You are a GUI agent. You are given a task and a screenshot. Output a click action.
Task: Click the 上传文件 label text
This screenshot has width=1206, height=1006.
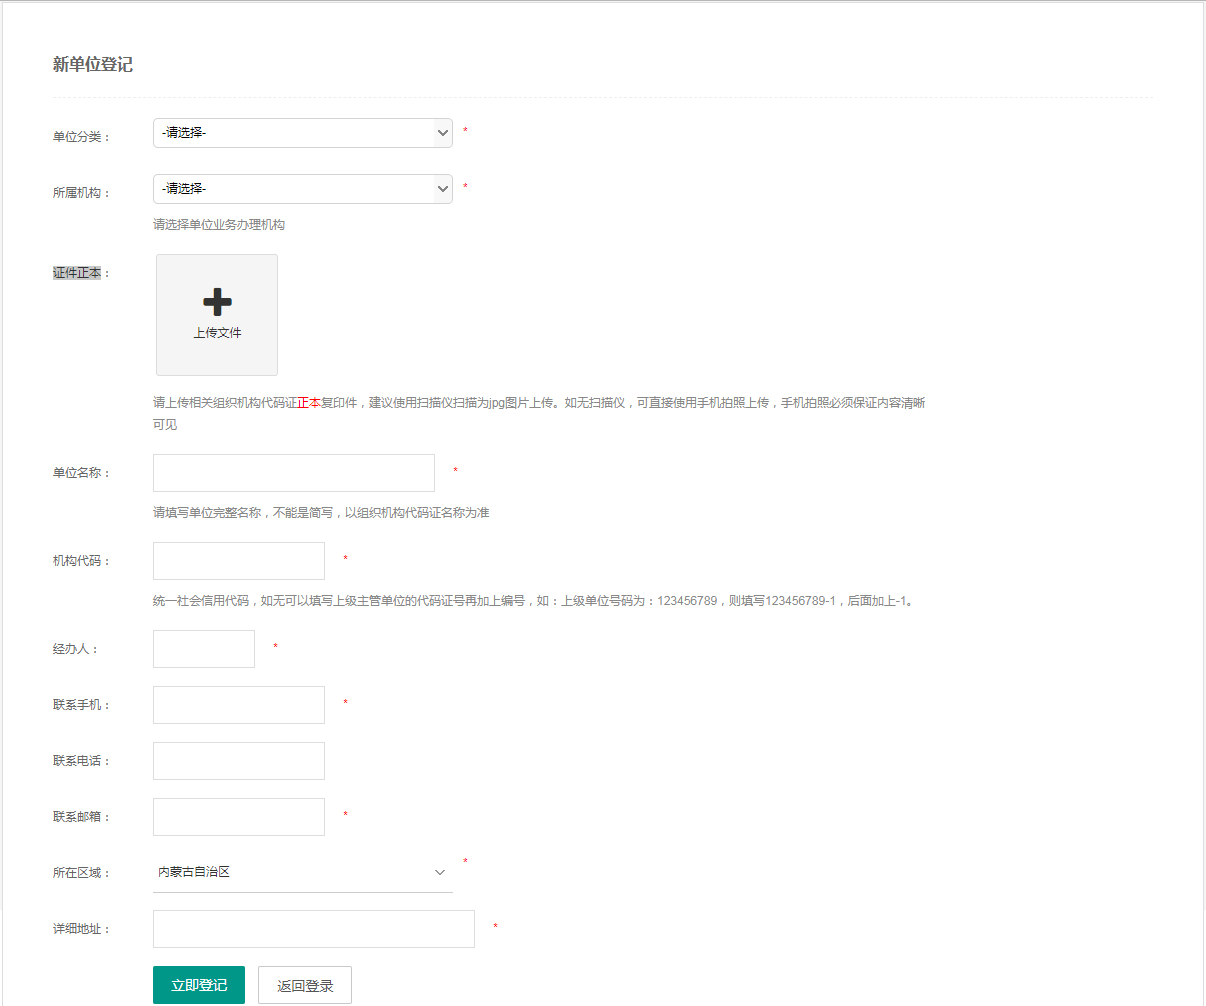(217, 333)
